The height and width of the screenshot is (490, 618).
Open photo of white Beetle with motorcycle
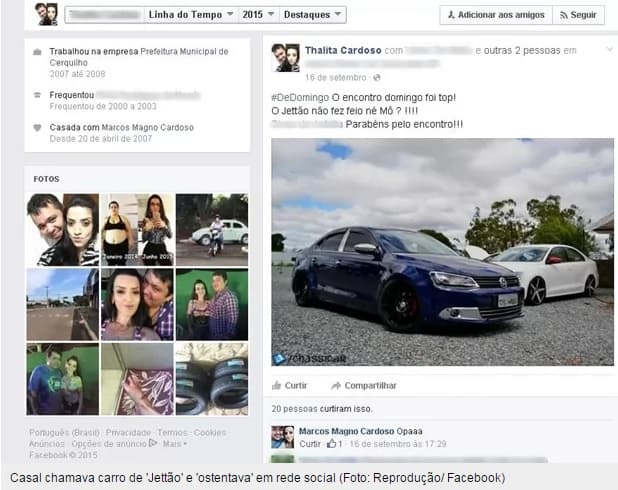point(212,229)
